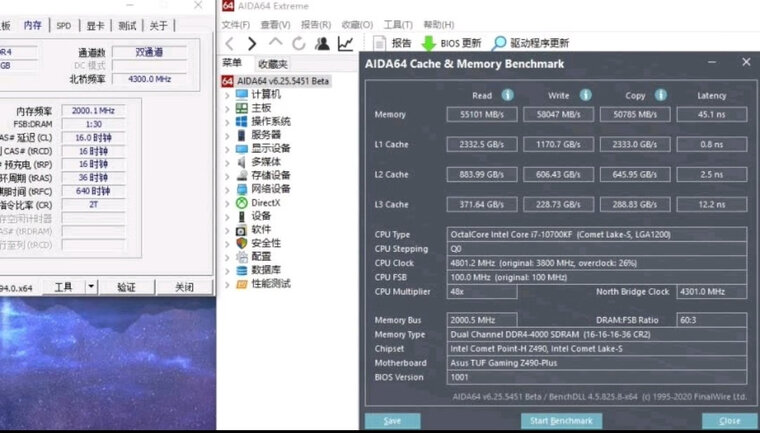This screenshot has height=433, width=760.
Task: Switch to the 内存 tab in CPU-Z
Action: coord(32,25)
